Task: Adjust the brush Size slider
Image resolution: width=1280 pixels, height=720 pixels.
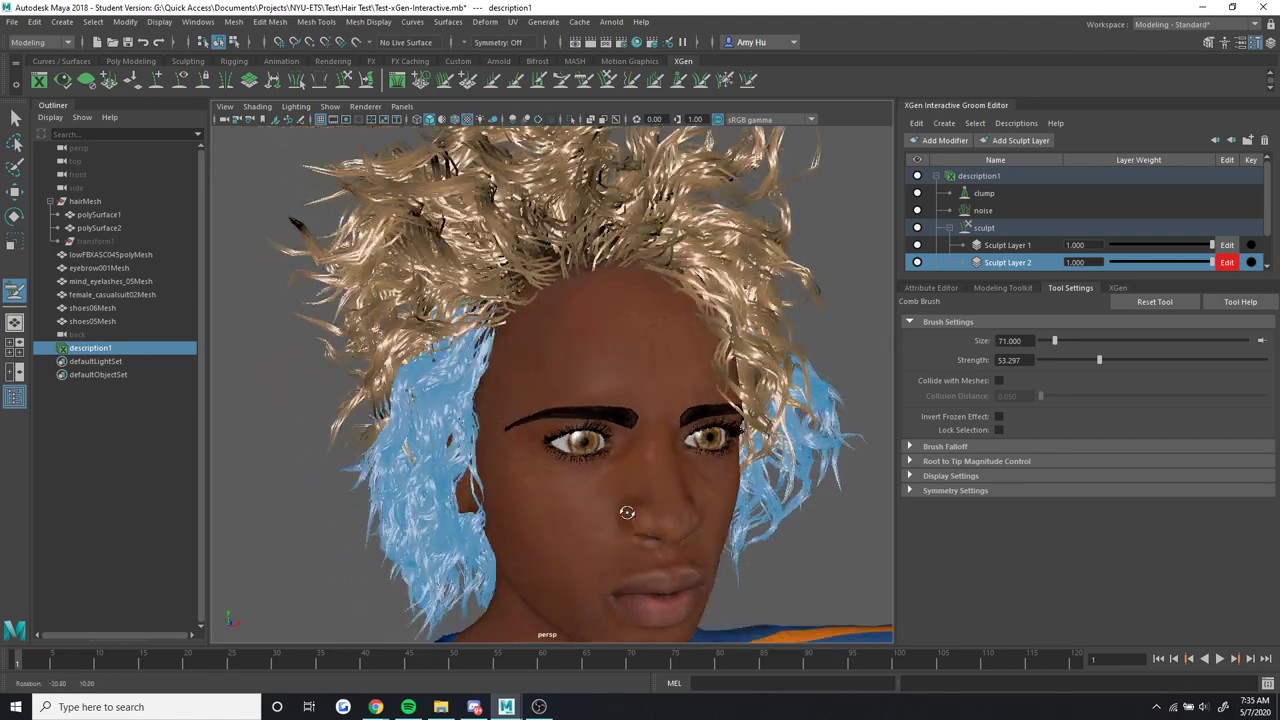Action: coord(1054,341)
